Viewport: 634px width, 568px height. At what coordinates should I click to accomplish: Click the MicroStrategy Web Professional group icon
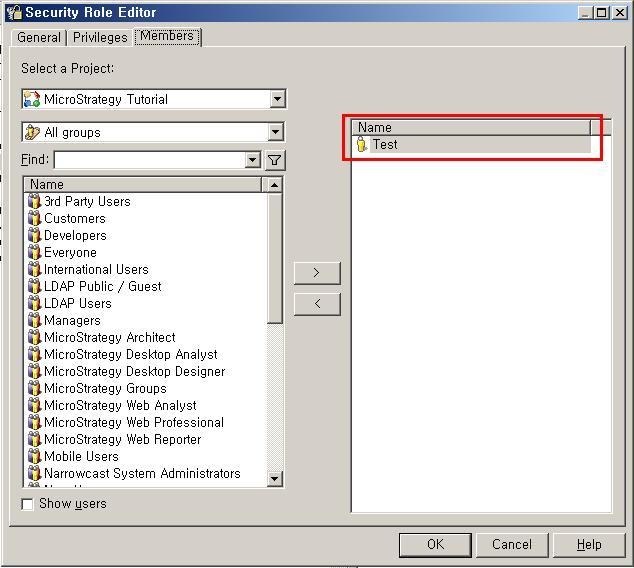[x=34, y=422]
